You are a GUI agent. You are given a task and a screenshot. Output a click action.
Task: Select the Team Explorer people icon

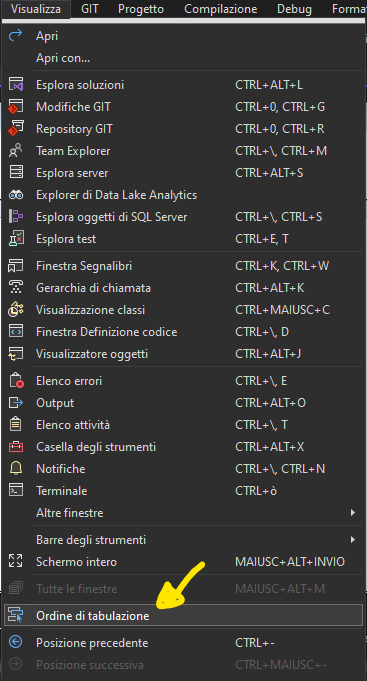[16, 151]
